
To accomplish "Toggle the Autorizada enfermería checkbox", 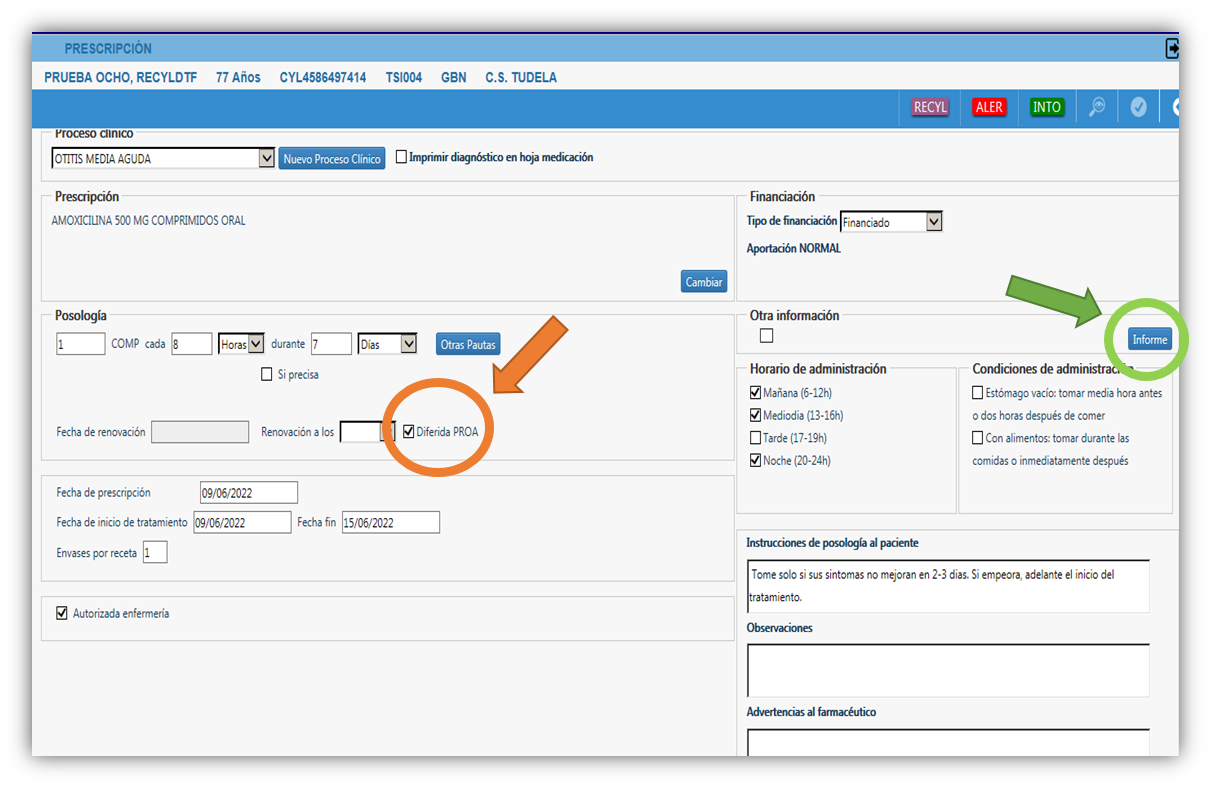I will point(62,613).
